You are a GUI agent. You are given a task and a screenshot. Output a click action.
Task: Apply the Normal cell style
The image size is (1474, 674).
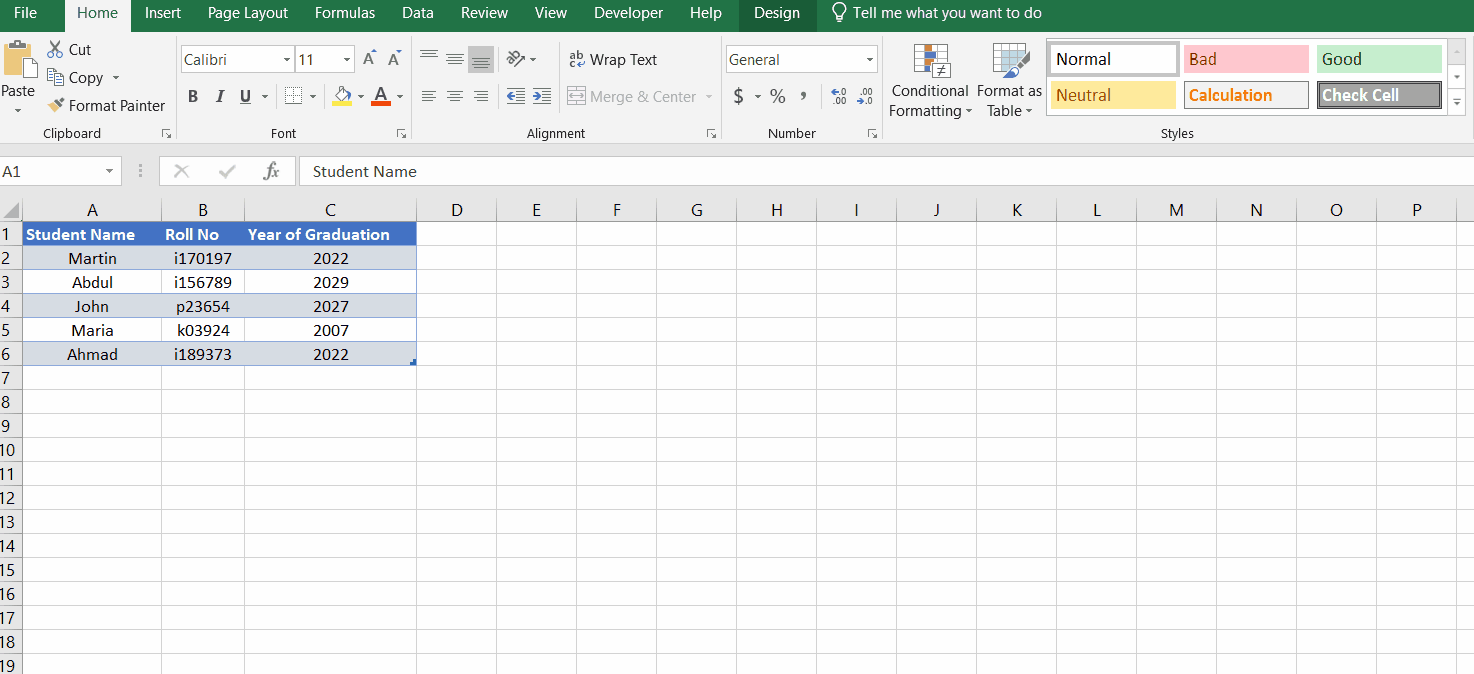tap(1114, 59)
